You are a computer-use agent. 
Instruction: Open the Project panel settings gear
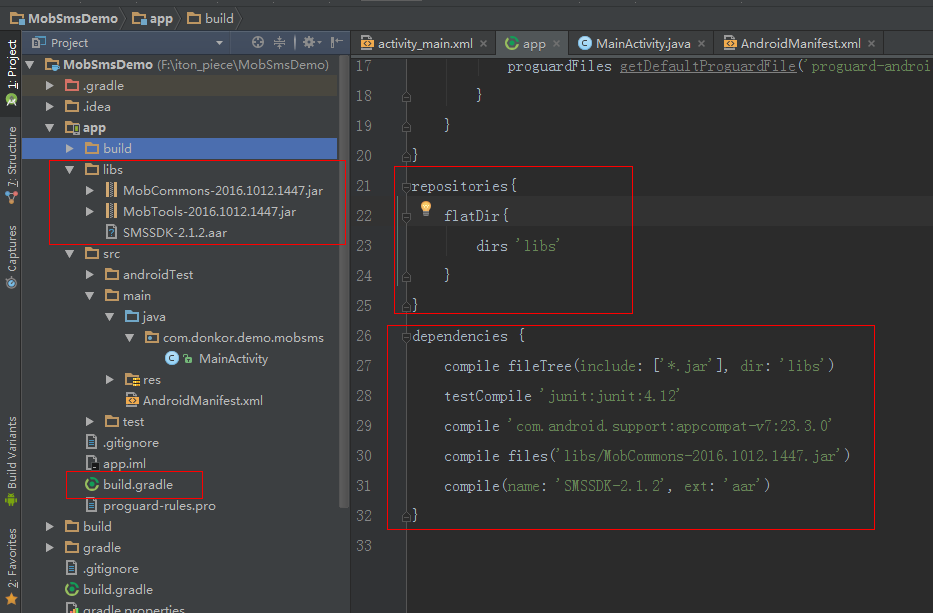309,42
